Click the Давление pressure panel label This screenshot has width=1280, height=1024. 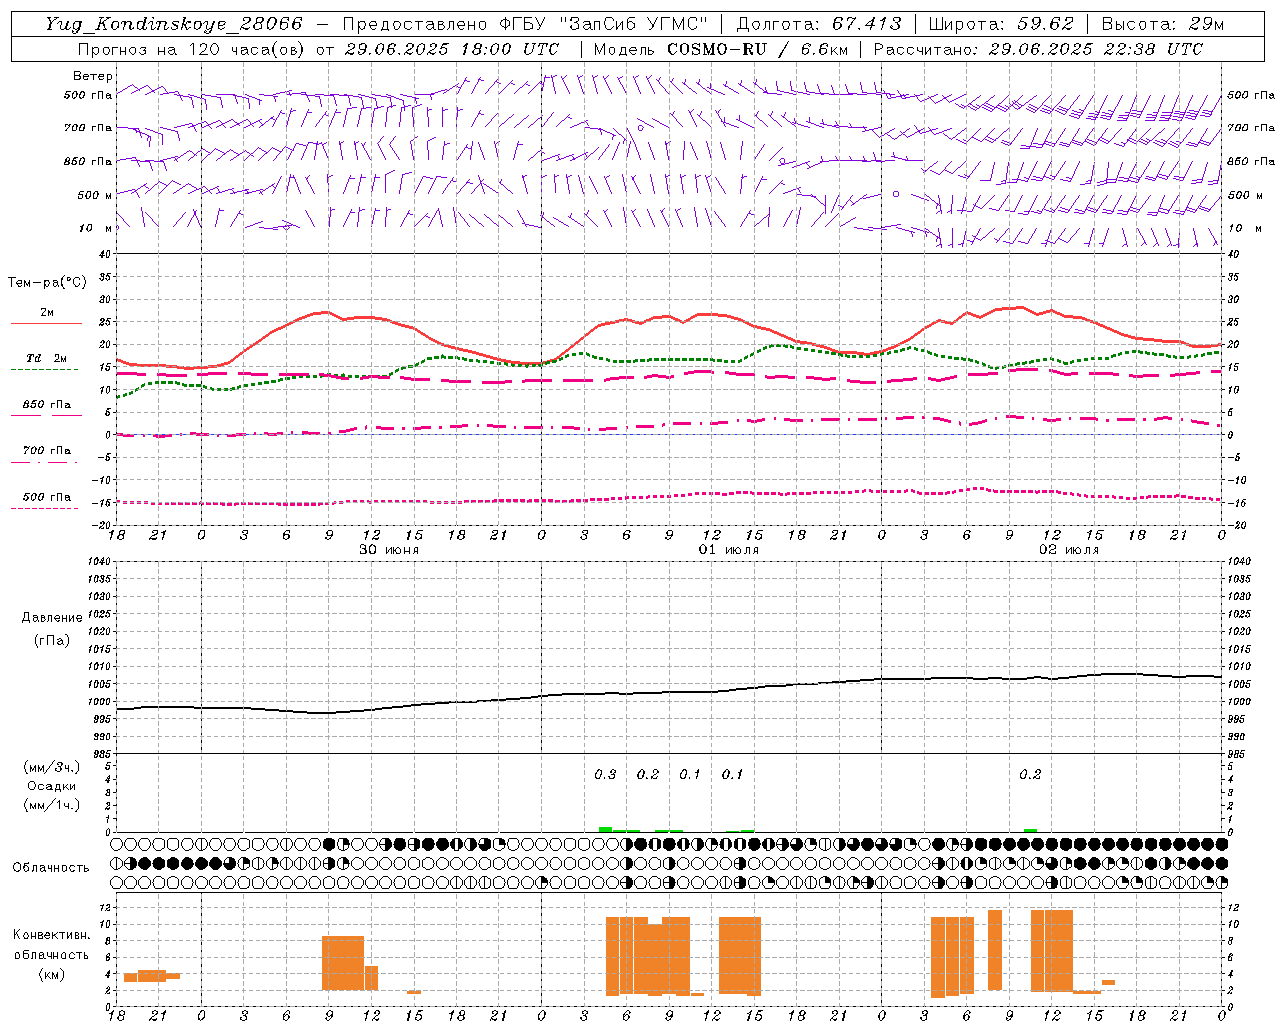51,618
